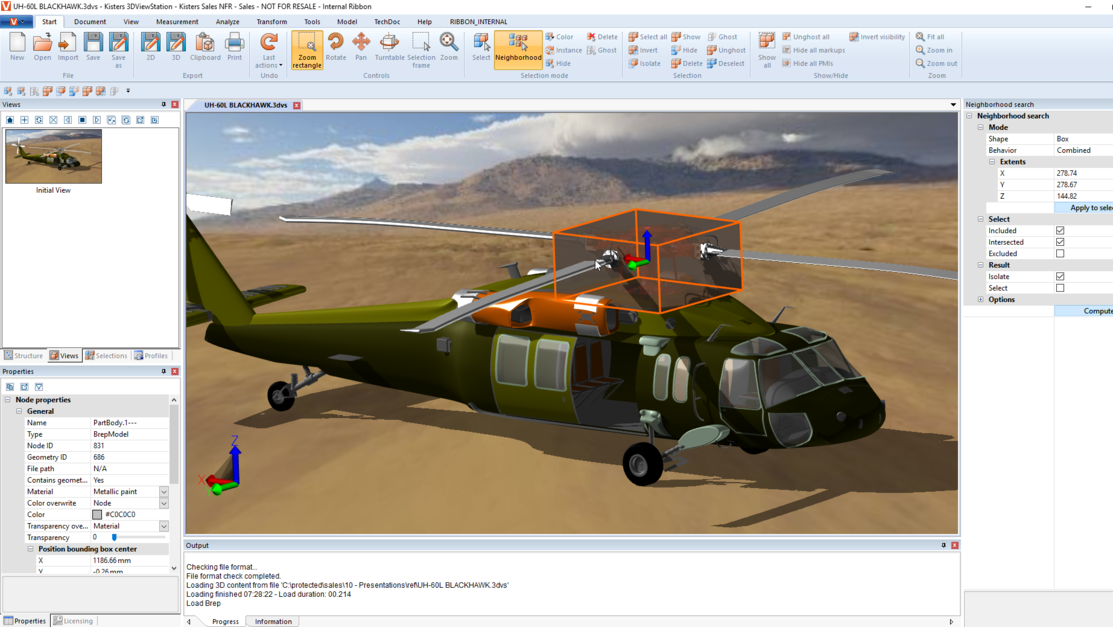Start Turntable rotation mode

(390, 47)
